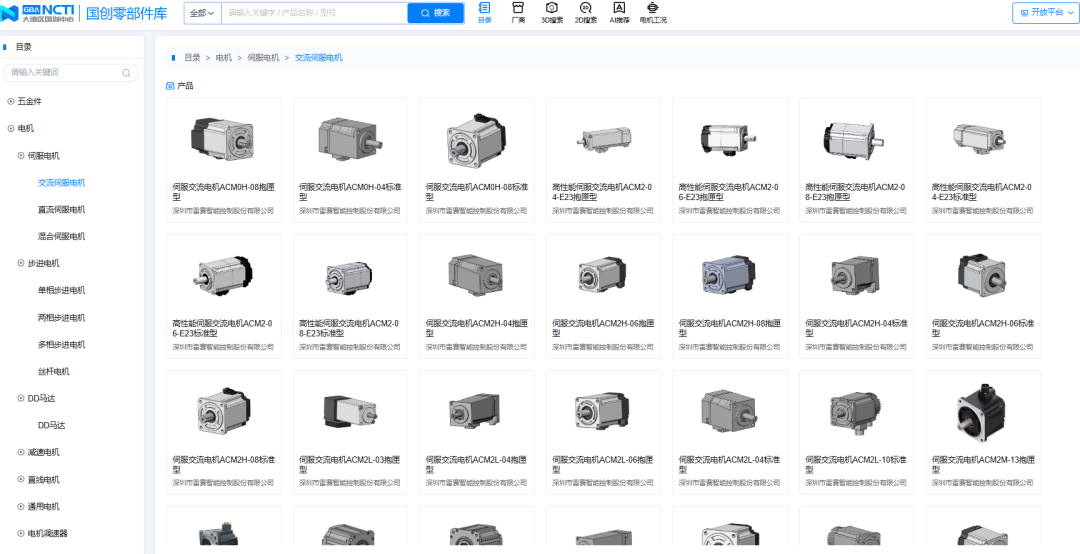
Task: Click title 伺服交流电机ACM2L-06抱闸型
Action: point(603,464)
